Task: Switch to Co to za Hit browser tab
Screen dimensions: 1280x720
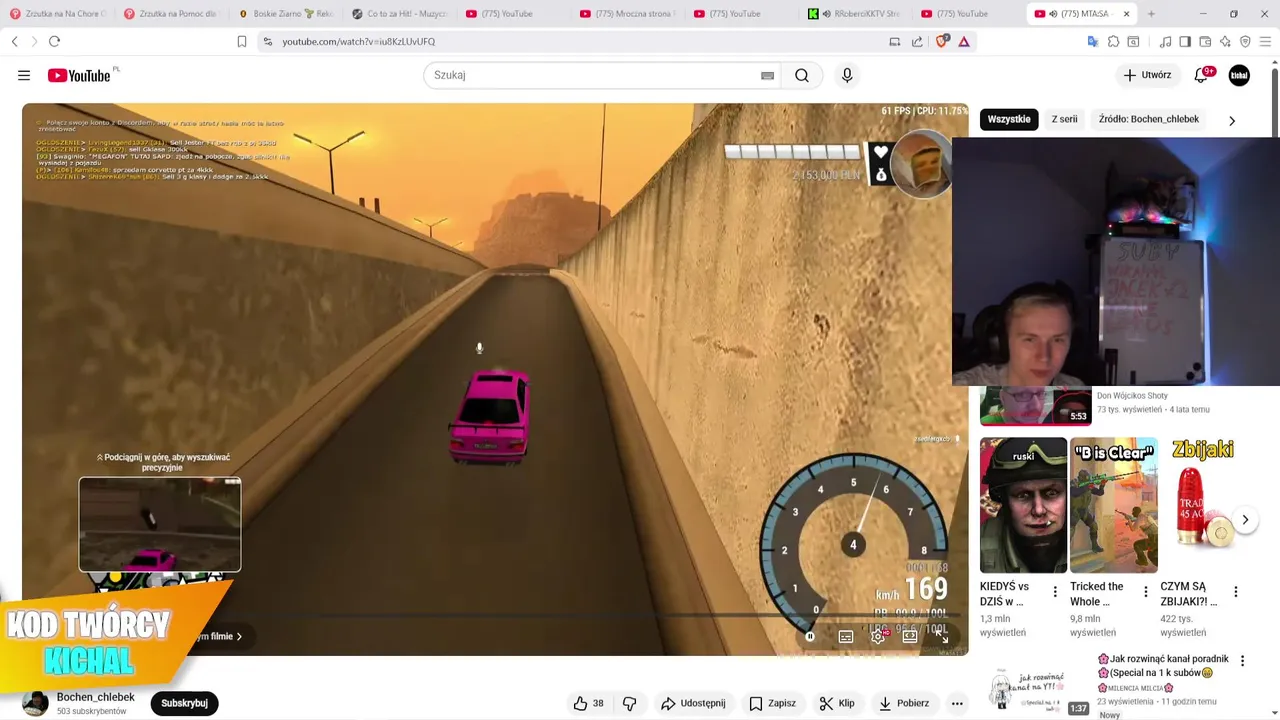Action: point(399,14)
